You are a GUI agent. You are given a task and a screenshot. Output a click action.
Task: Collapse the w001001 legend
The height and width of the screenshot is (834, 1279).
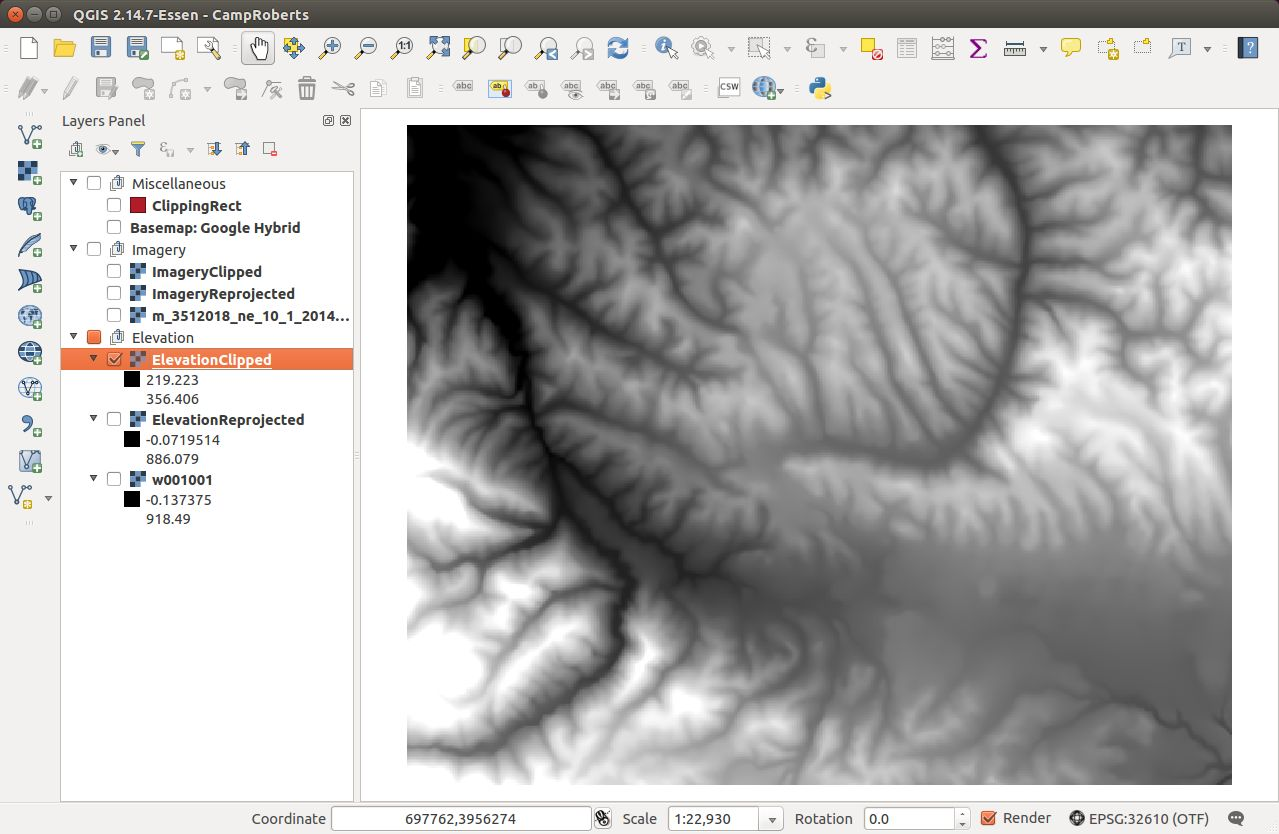tap(93, 479)
